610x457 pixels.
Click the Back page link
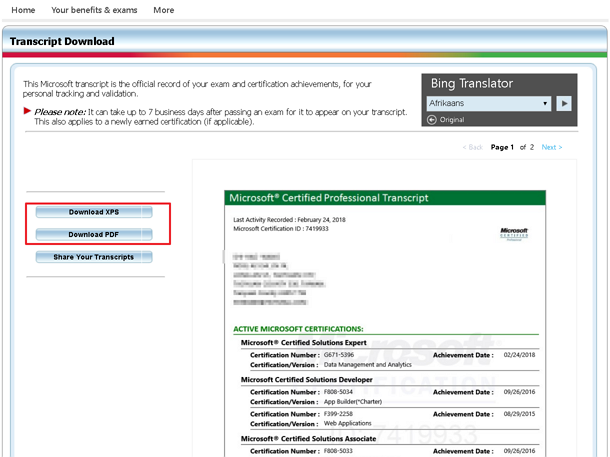(473, 147)
